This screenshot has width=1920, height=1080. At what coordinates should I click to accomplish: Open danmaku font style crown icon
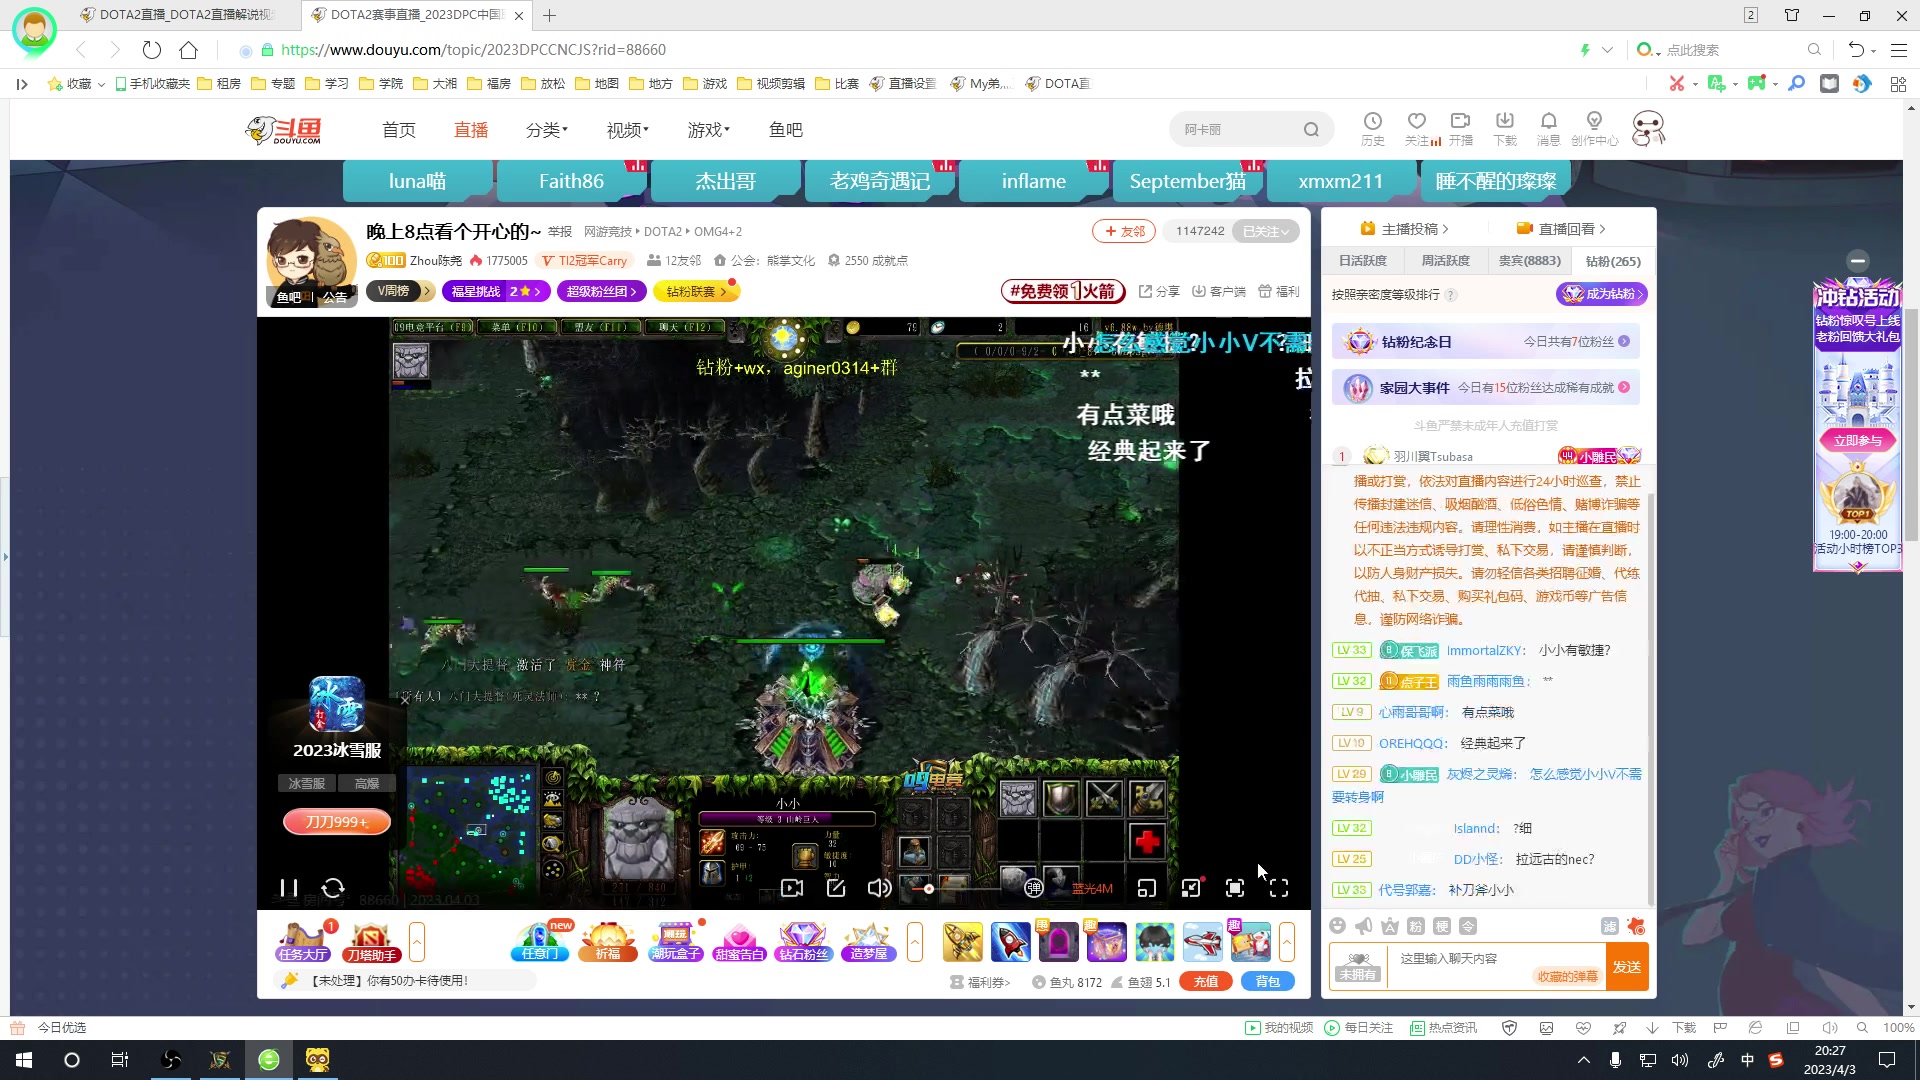1390,926
